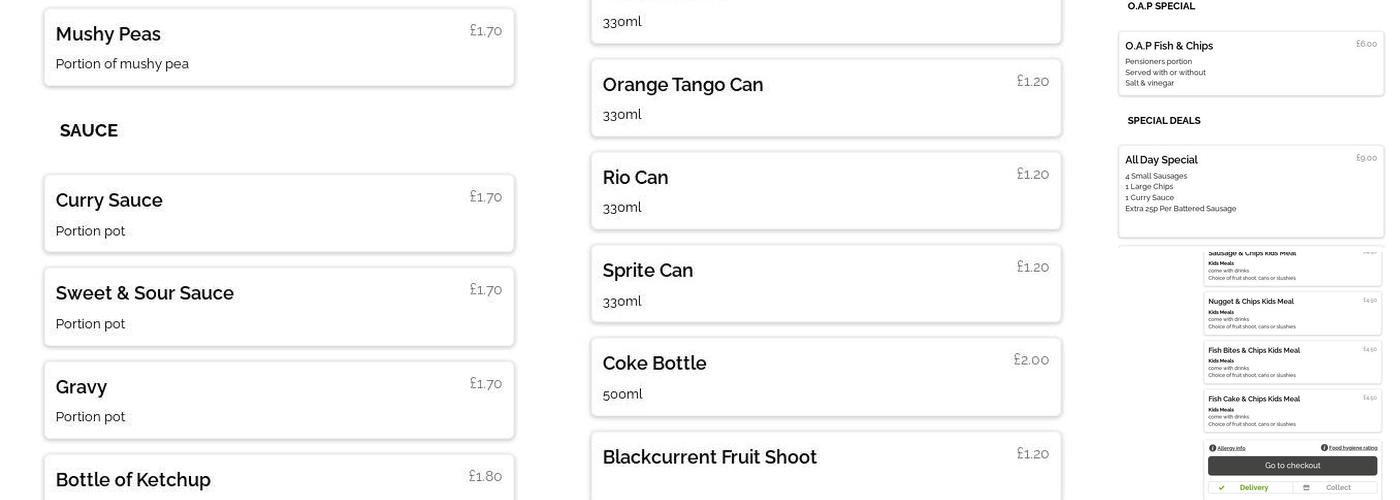1400x500 pixels.
Task: Click the Food hygiene rating info icon
Action: (1324, 448)
